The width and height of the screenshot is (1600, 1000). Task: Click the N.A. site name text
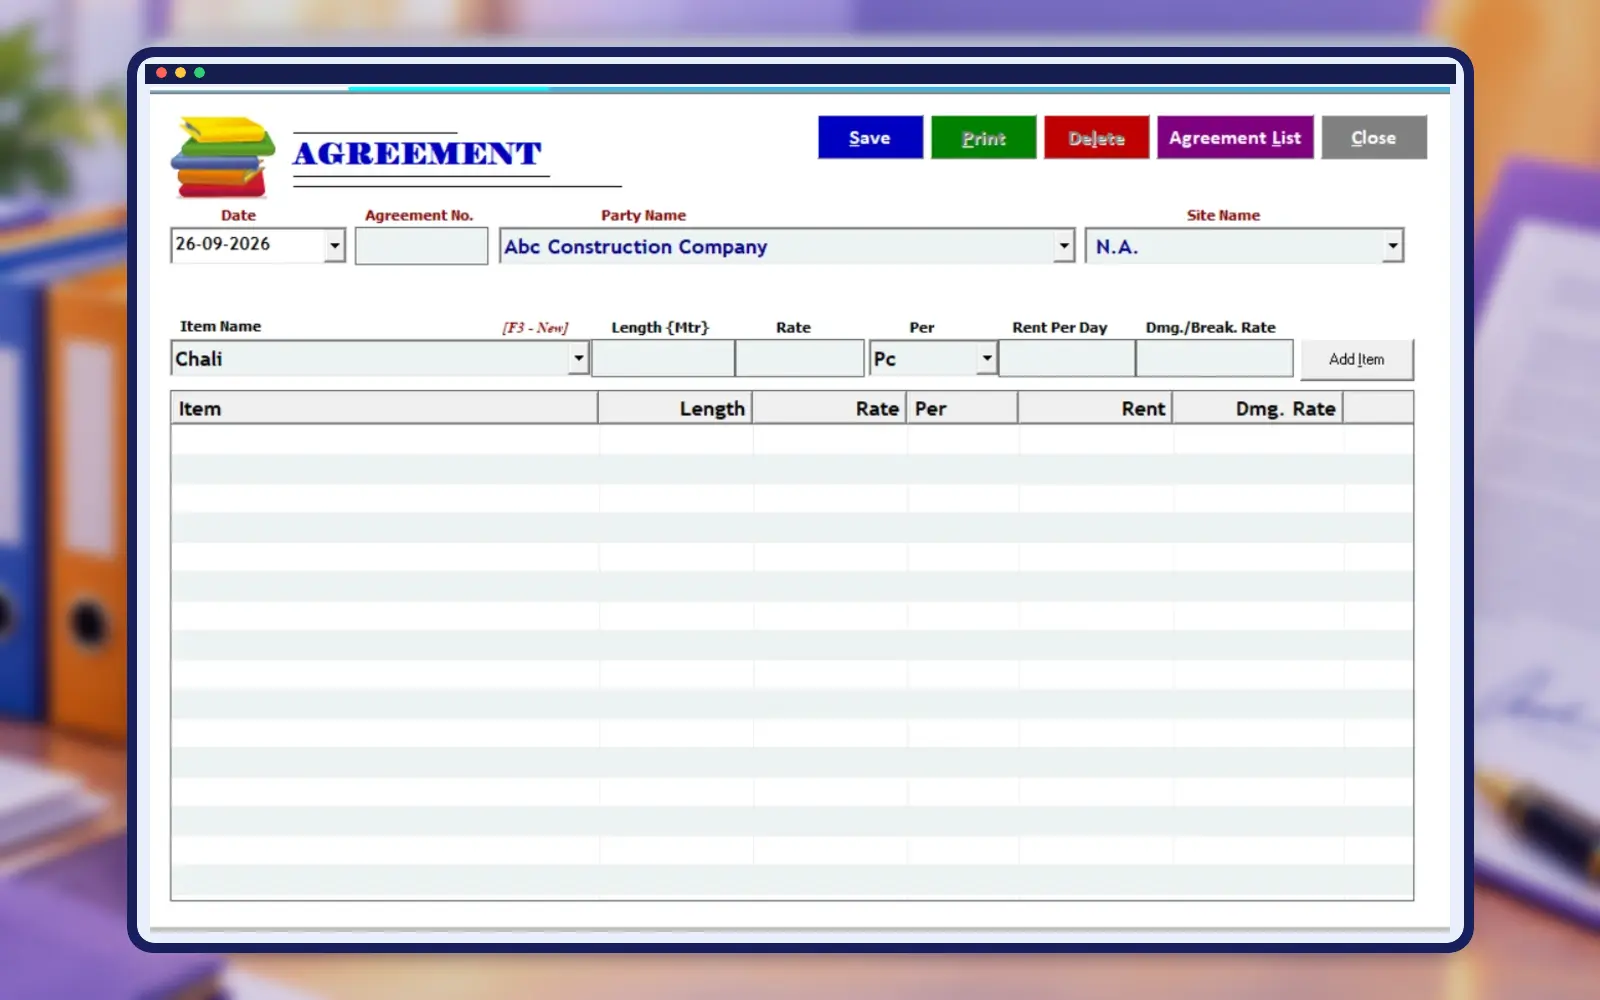pyautogui.click(x=1117, y=247)
